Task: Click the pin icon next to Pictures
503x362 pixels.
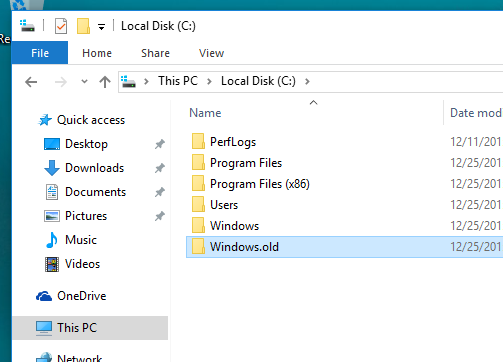Action: click(160, 216)
